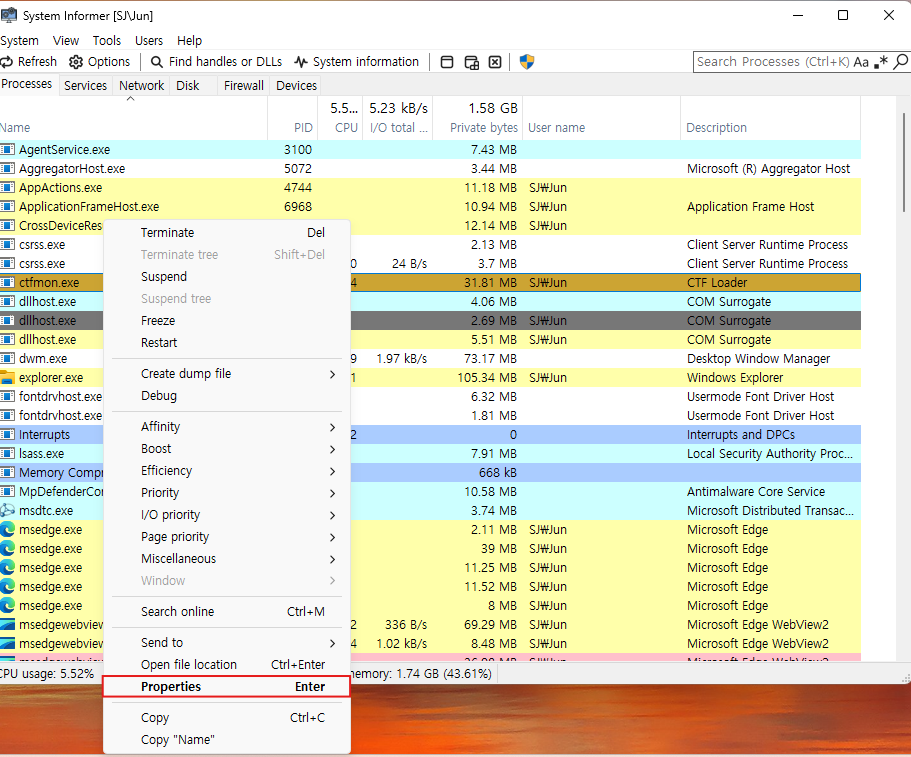Image resolution: width=911 pixels, height=757 pixels.
Task: Click the explorer.exe folder icon
Action: (x=7, y=378)
